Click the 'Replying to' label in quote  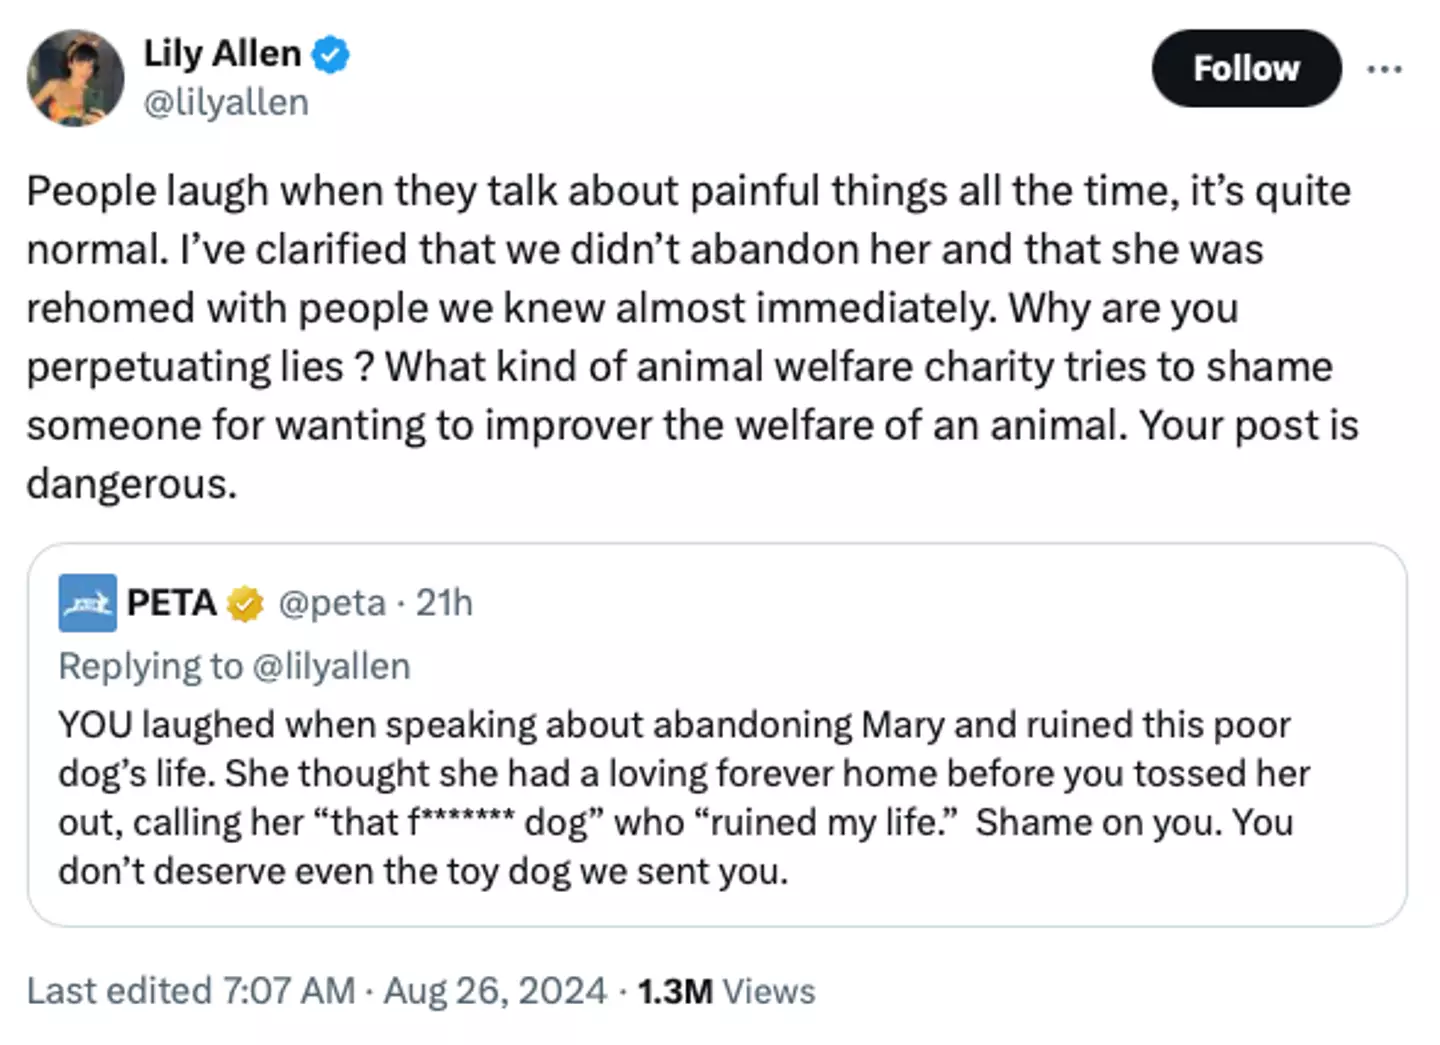click(x=150, y=666)
